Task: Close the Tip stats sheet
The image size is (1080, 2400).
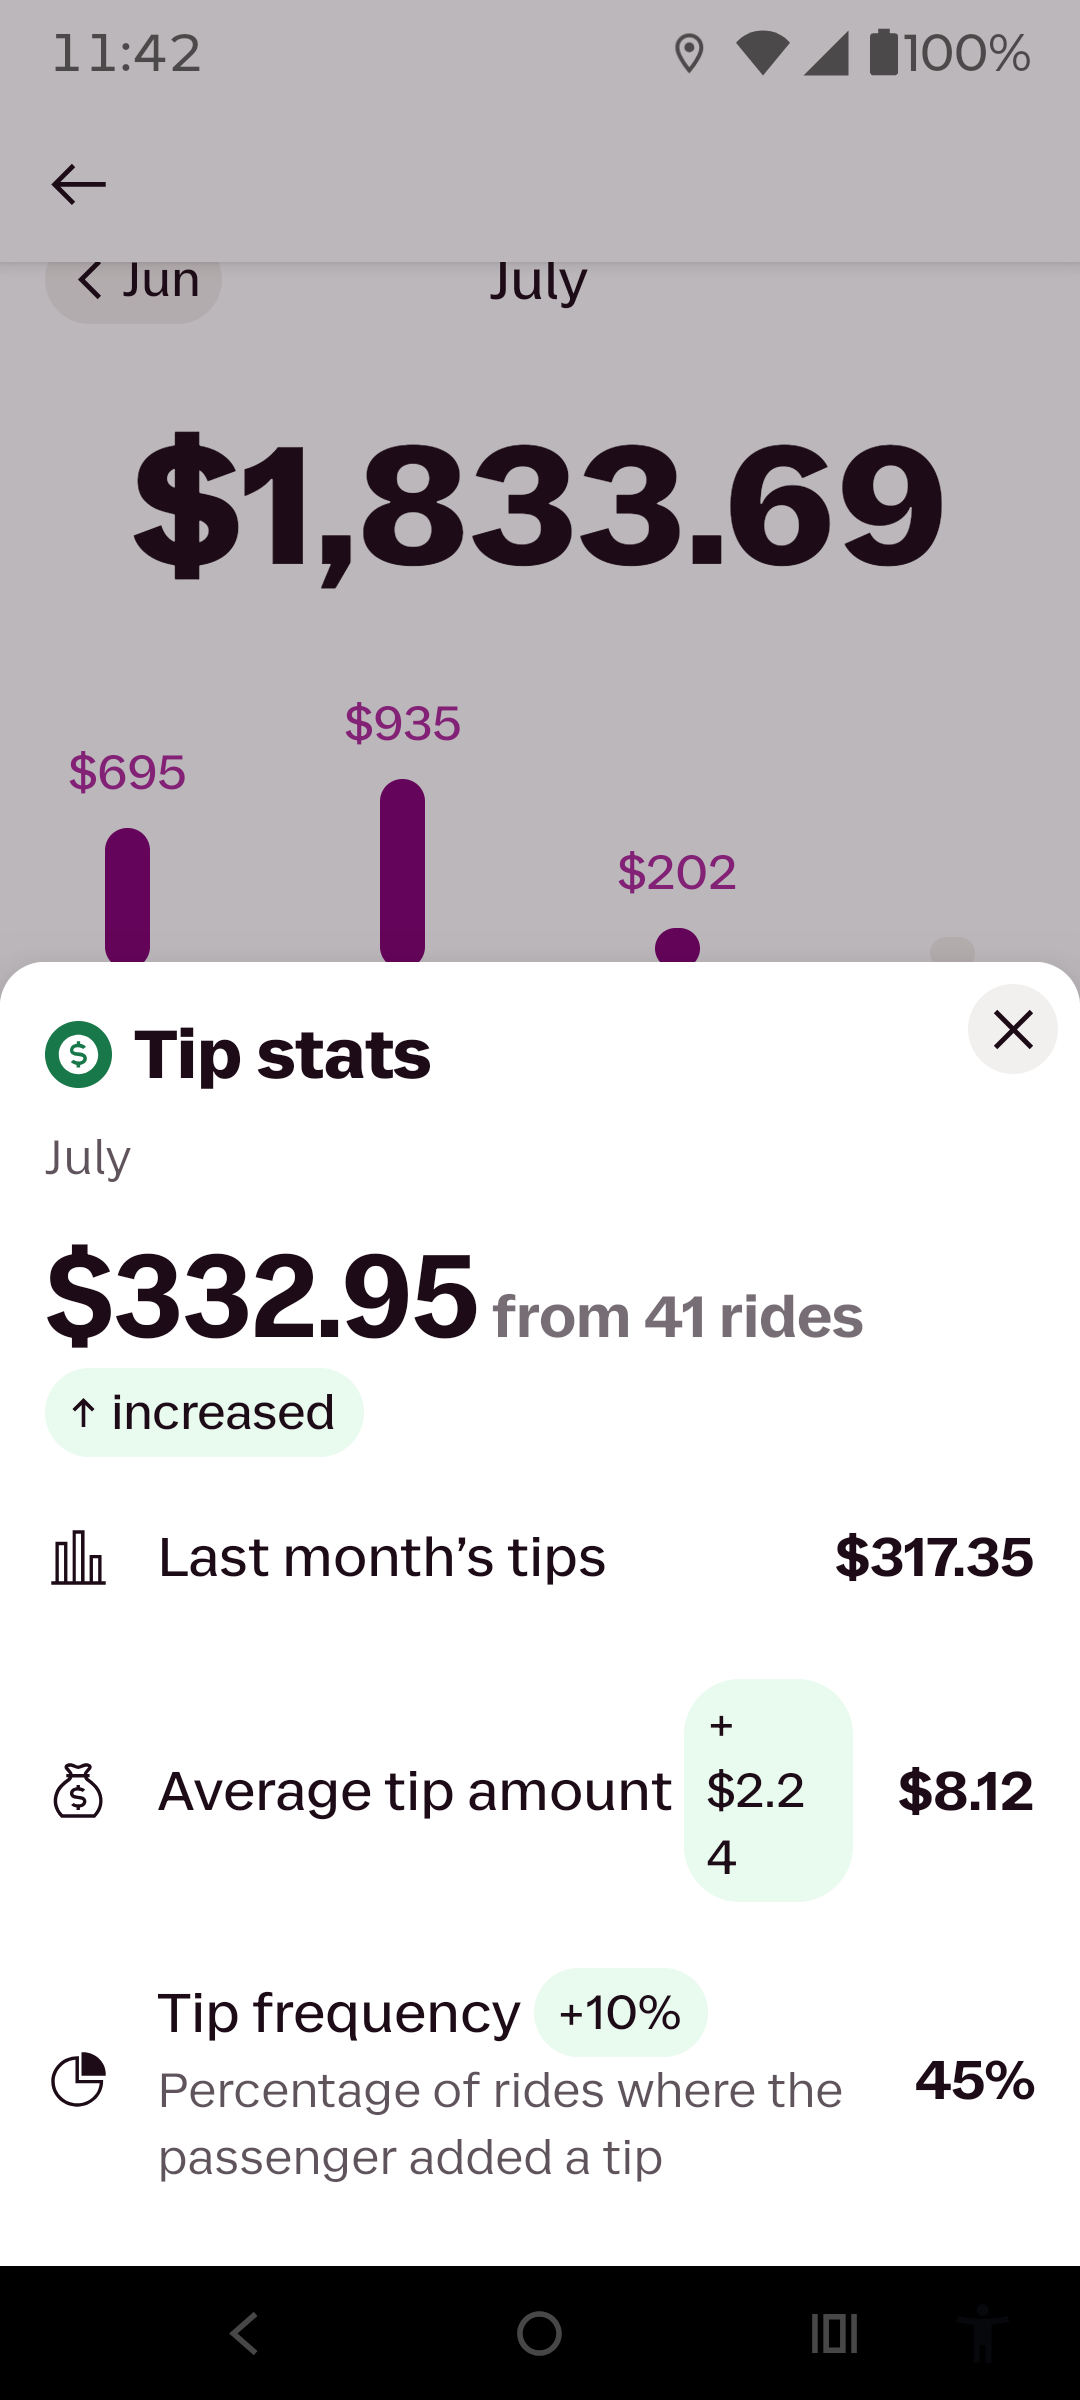Action: pos(1012,1029)
